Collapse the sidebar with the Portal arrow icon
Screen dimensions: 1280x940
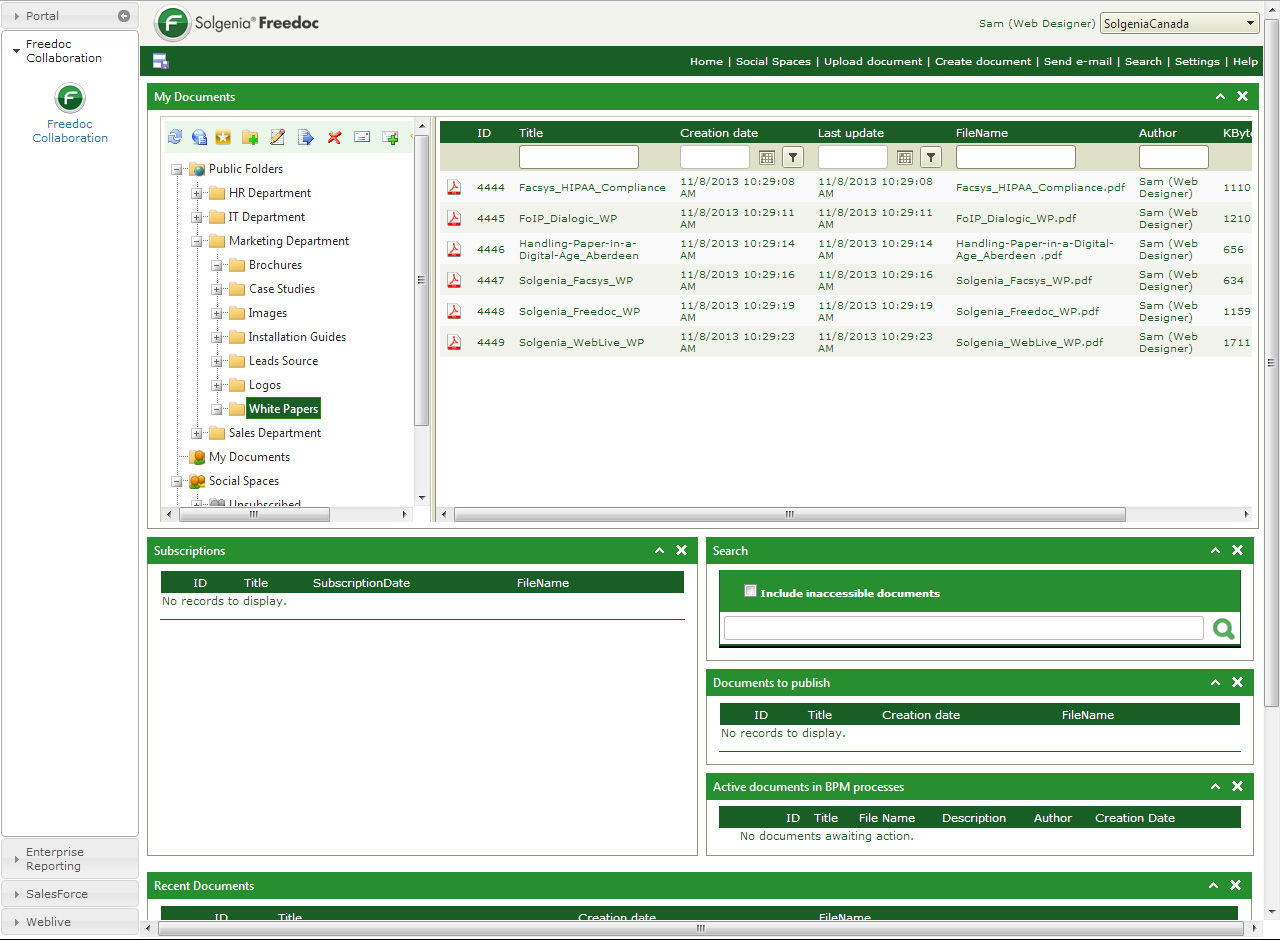[x=124, y=16]
